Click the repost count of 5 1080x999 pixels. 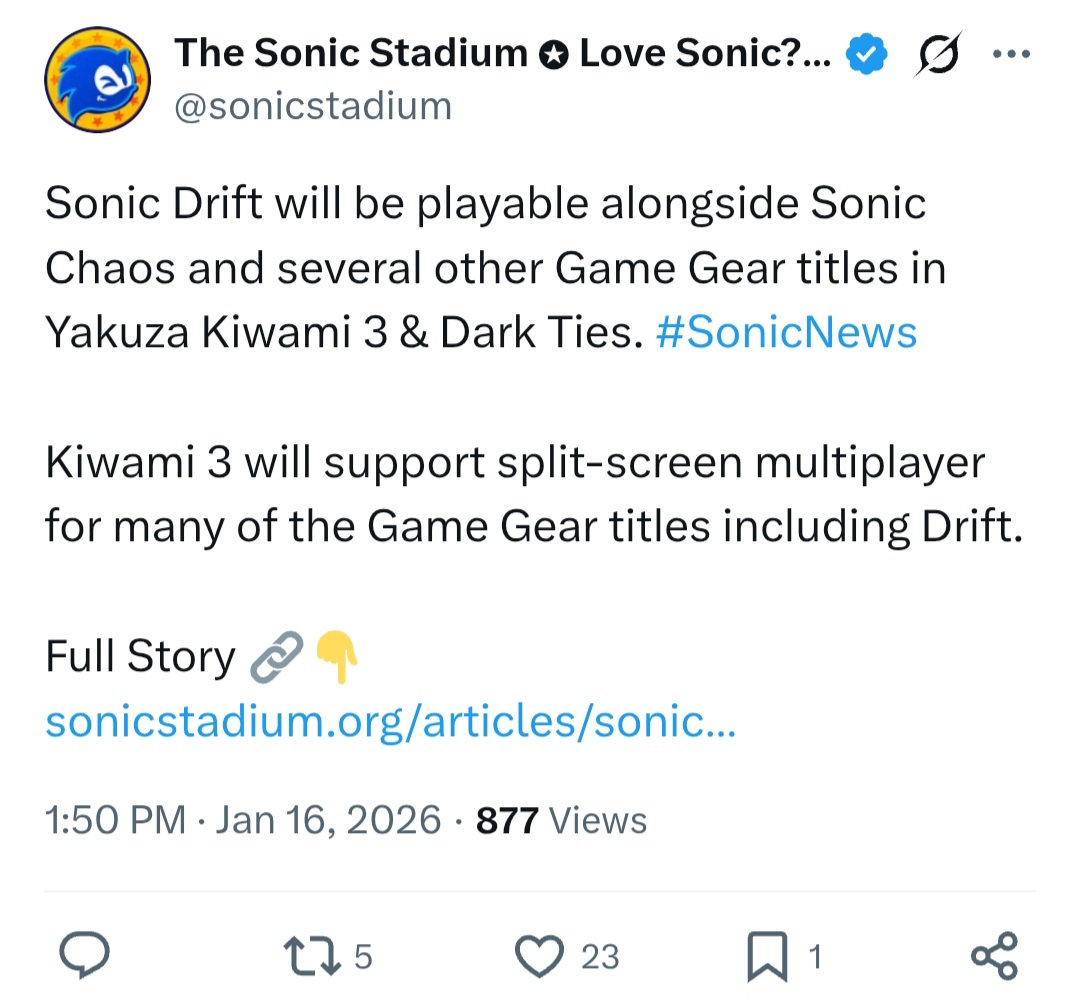pyautogui.click(x=363, y=958)
